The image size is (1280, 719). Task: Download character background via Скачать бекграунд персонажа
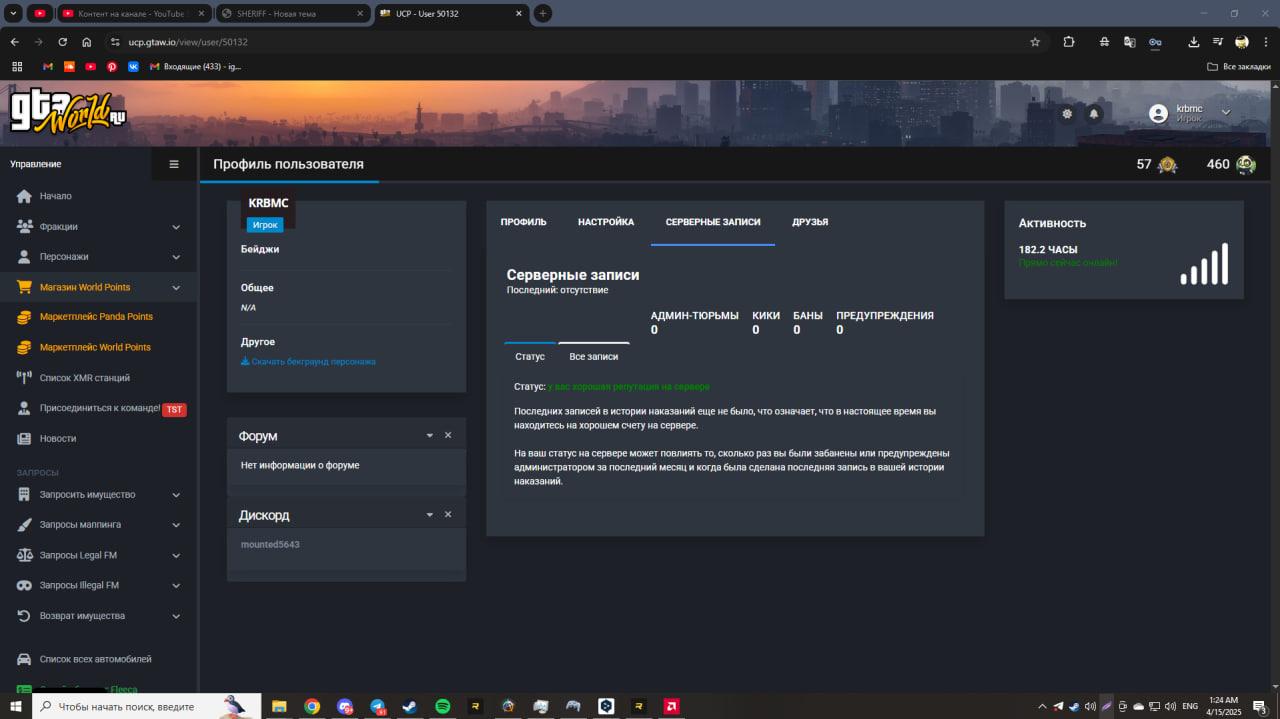(309, 361)
